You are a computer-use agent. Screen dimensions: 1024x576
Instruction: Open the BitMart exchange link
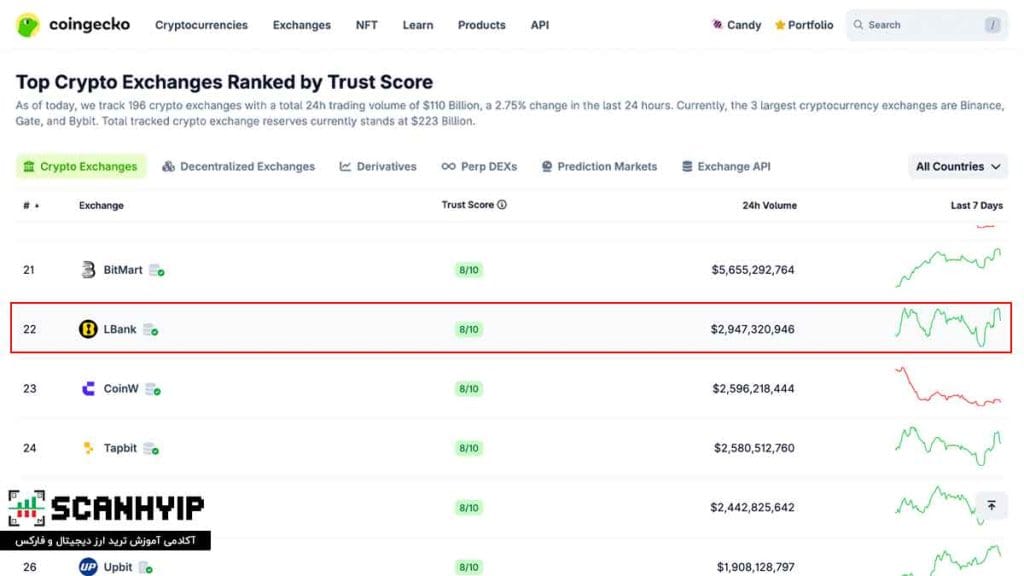click(x=123, y=270)
